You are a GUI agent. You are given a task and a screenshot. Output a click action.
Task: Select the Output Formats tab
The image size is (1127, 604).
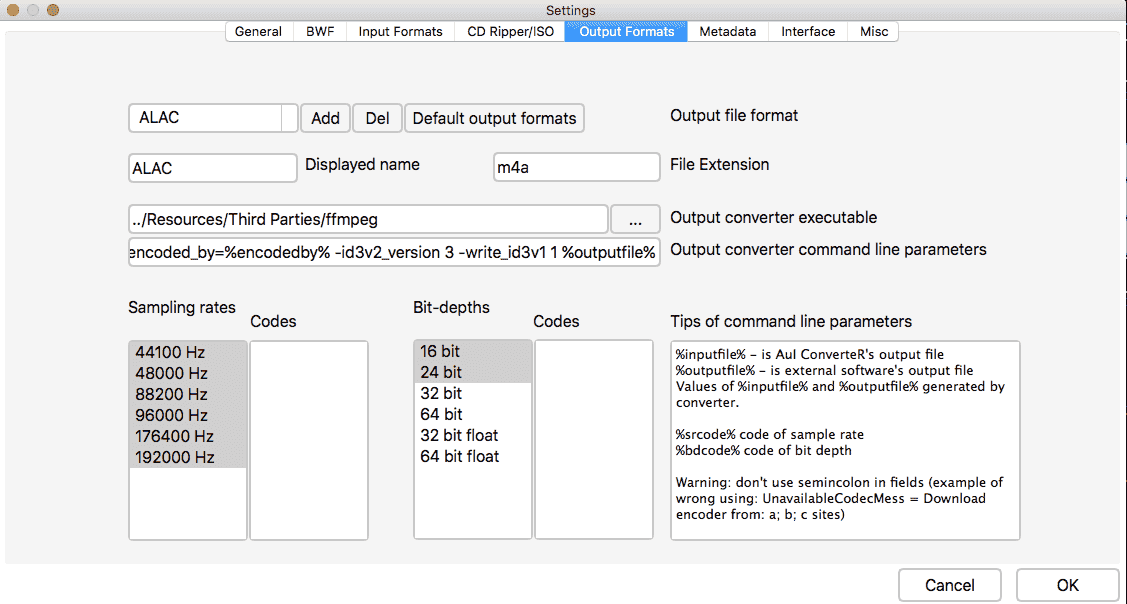pyautogui.click(x=626, y=32)
